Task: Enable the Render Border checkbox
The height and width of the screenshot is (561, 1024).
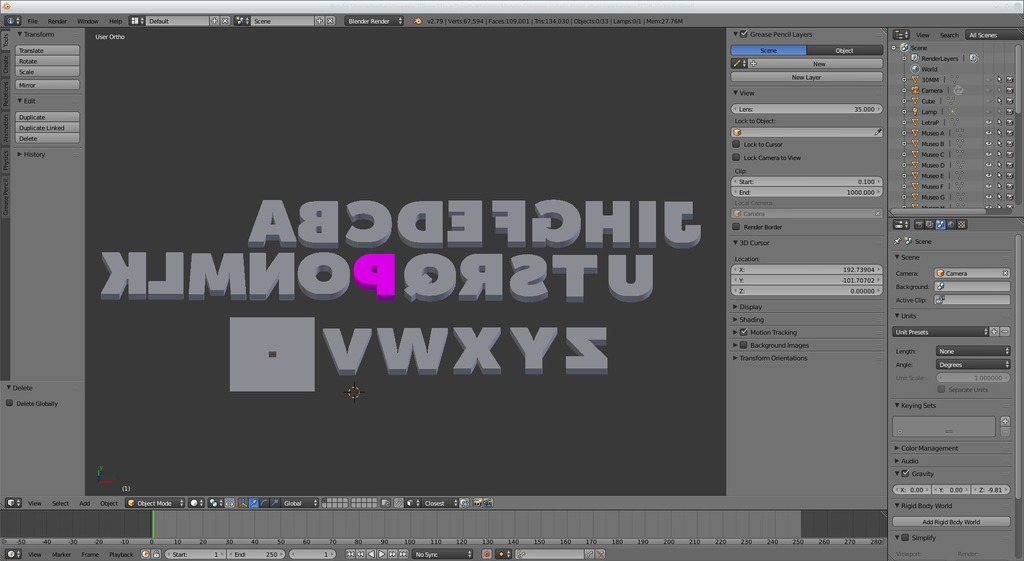Action: point(737,227)
